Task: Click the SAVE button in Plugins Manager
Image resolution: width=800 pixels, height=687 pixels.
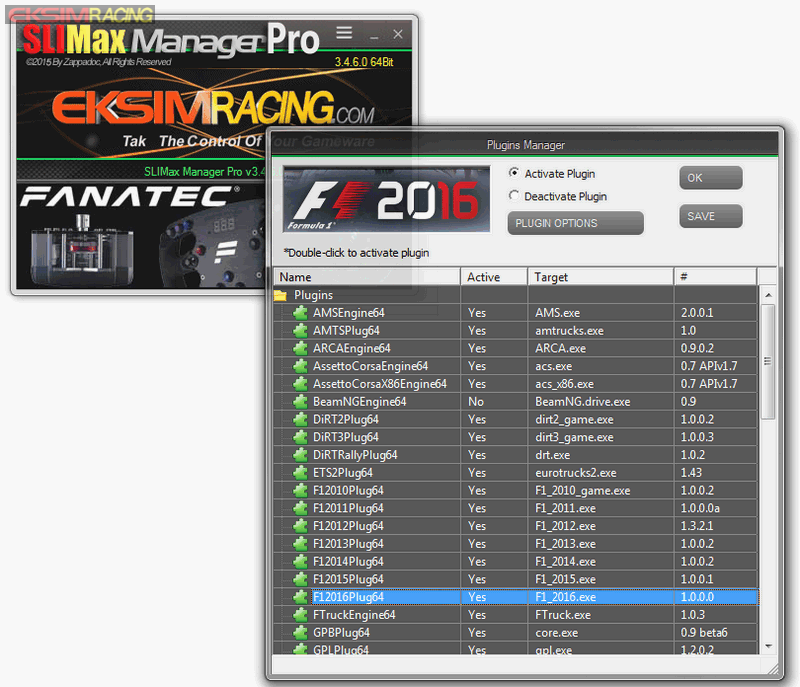Action: click(x=711, y=216)
